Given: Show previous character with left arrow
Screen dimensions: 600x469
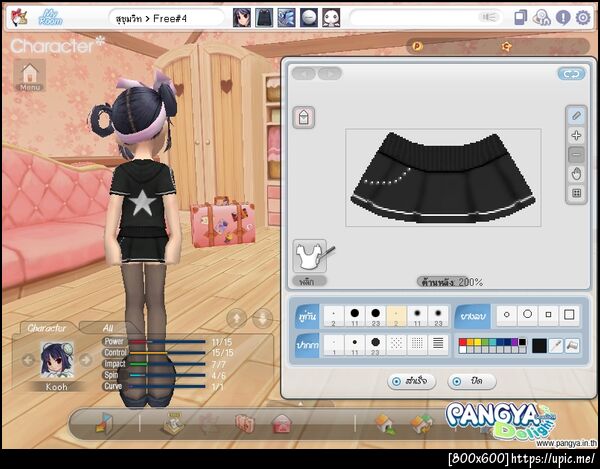Looking at the screenshot, I should coord(28,360).
